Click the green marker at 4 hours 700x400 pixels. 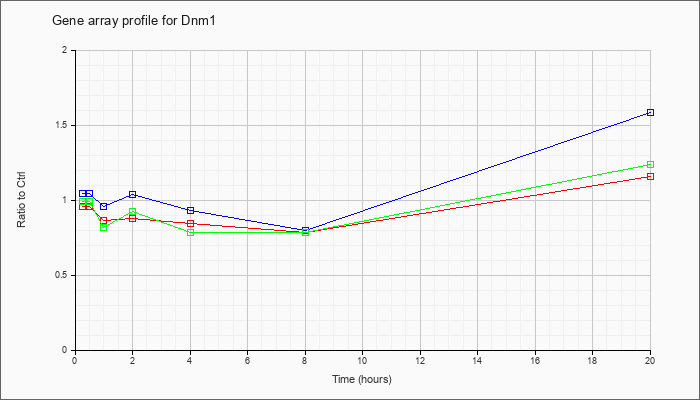click(191, 232)
